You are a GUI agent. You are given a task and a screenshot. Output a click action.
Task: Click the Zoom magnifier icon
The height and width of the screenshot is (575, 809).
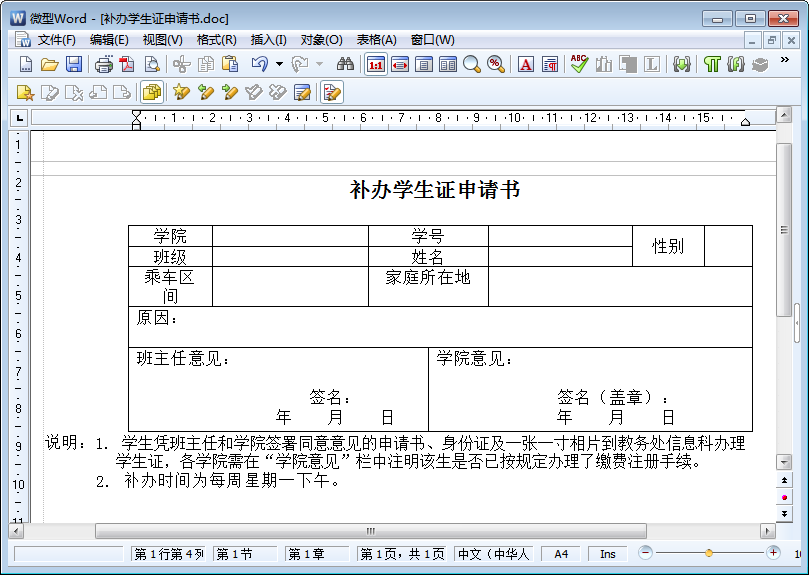coord(472,65)
